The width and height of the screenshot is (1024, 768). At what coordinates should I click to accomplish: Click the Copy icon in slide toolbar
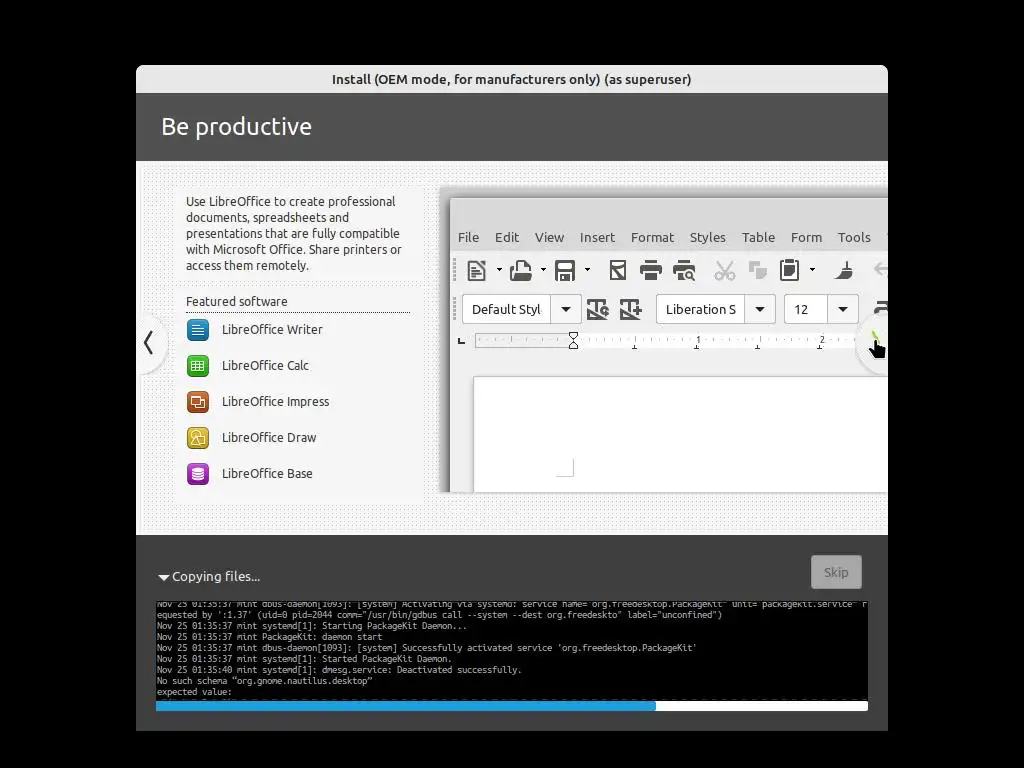[x=758, y=270]
